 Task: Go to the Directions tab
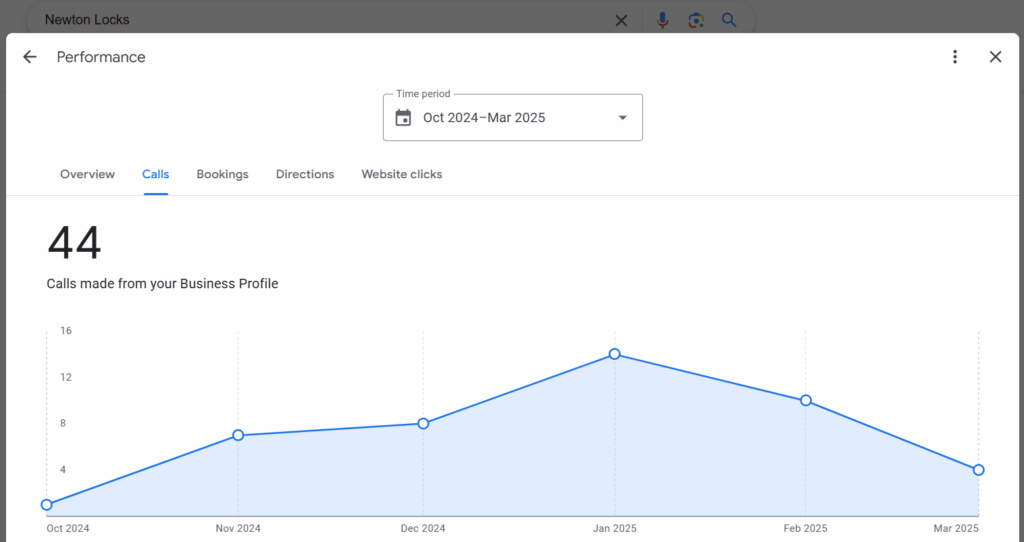coord(305,174)
